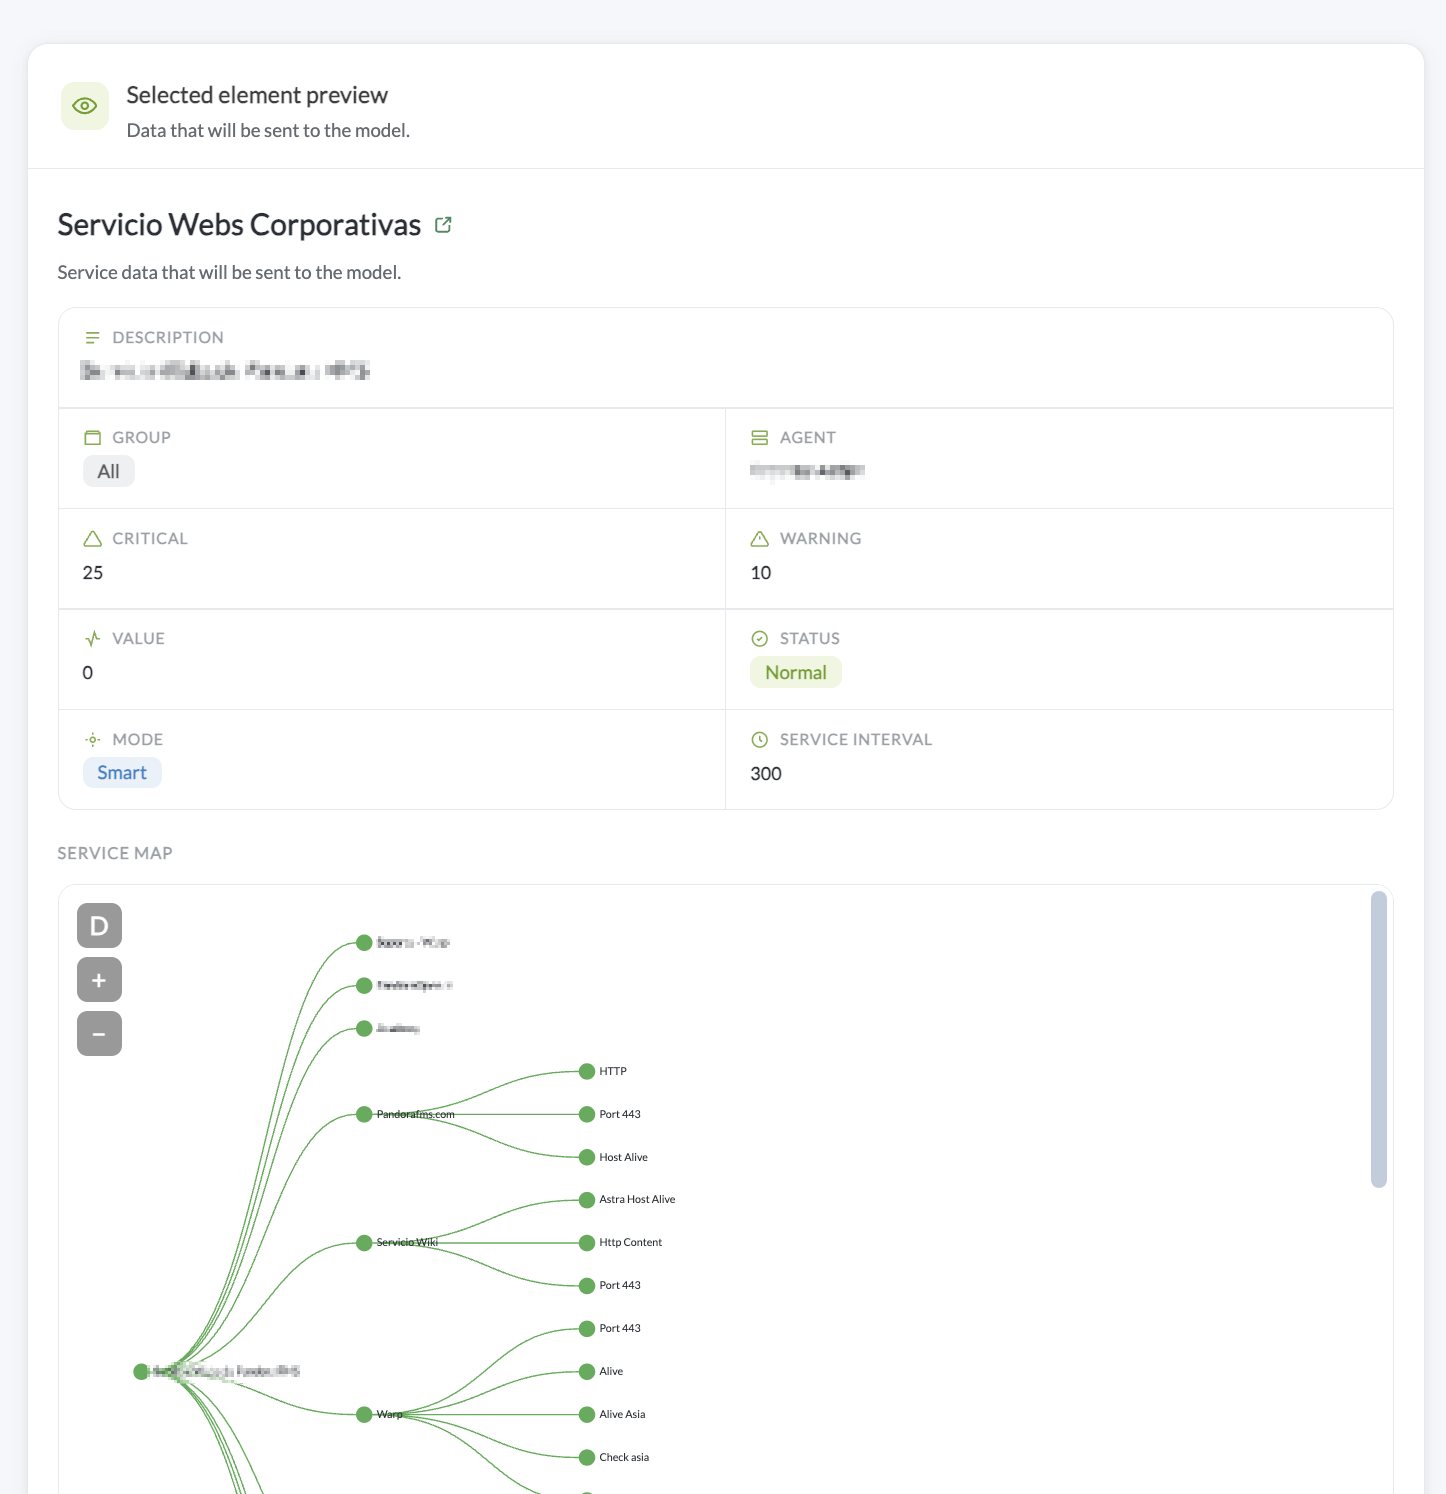Select the Http Content node
Viewport: 1446px width, 1494px height.
(x=587, y=1243)
